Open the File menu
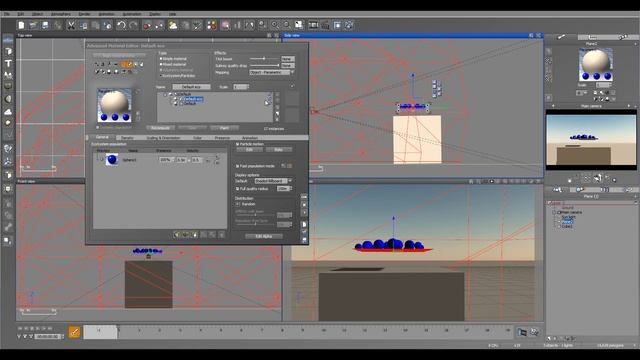This screenshot has width=640, height=360. 7,14
